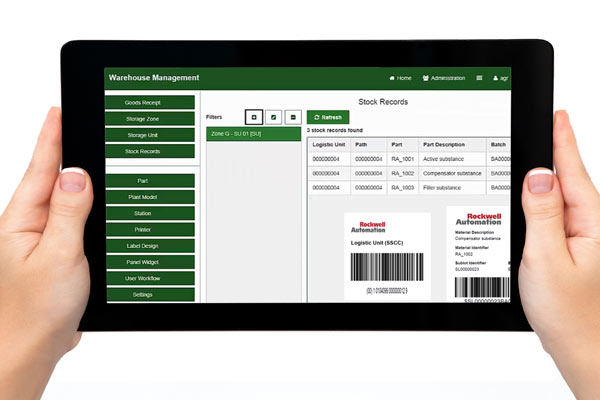This screenshot has height=400, width=600.
Task: Click the Logistic Unit (SSCC) barcode label
Action: [x=387, y=256]
